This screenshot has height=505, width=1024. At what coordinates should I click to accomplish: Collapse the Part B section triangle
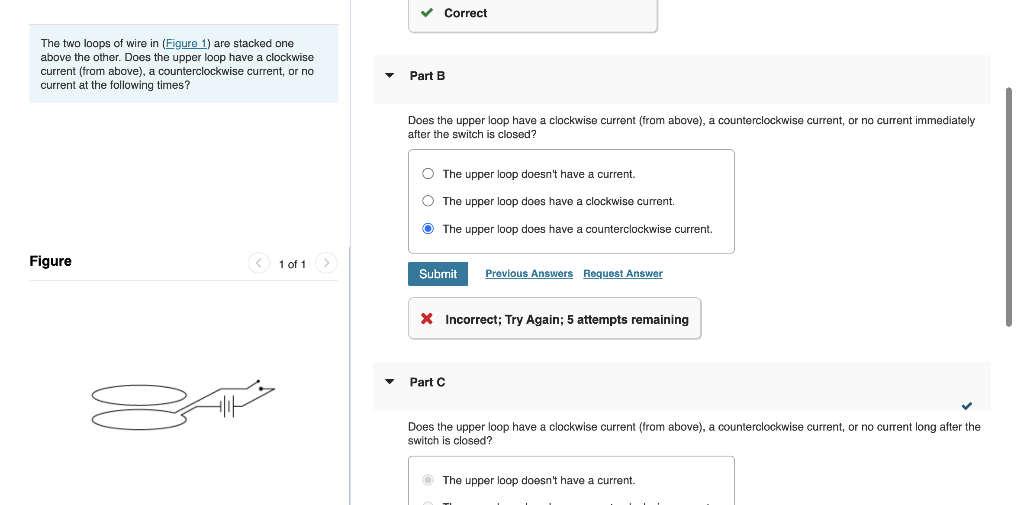pos(390,76)
